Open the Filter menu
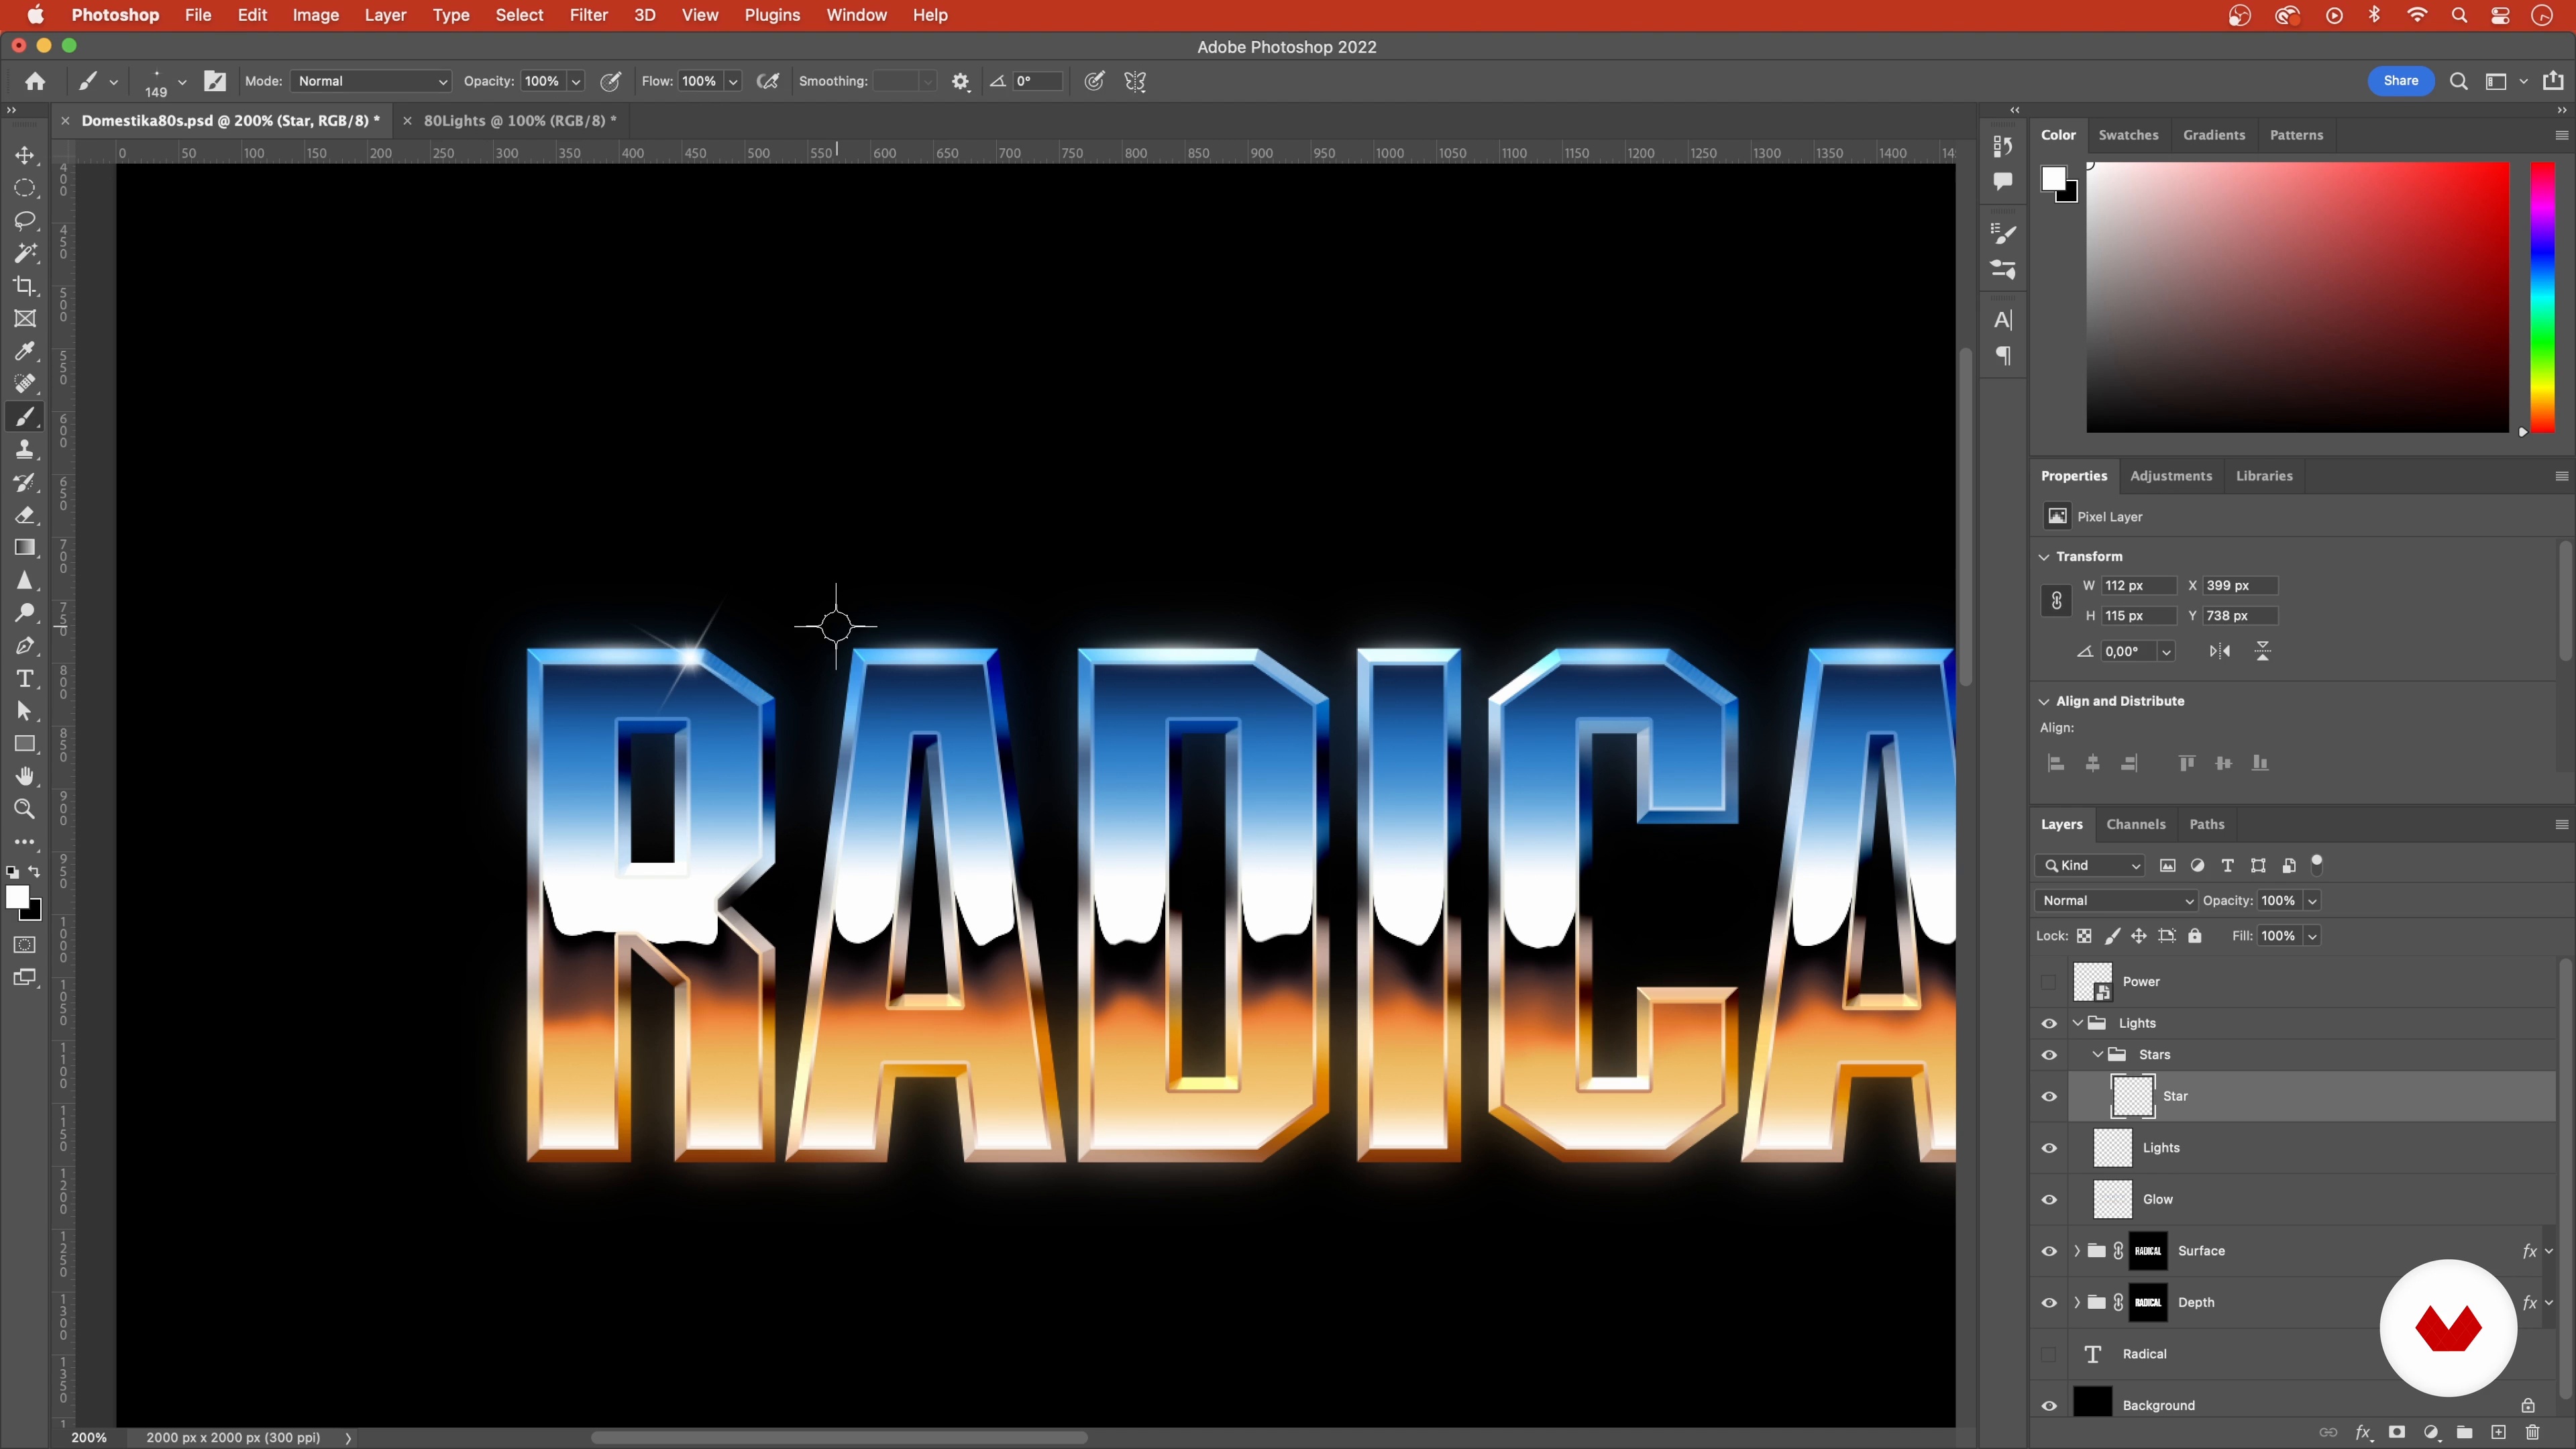 [588, 15]
